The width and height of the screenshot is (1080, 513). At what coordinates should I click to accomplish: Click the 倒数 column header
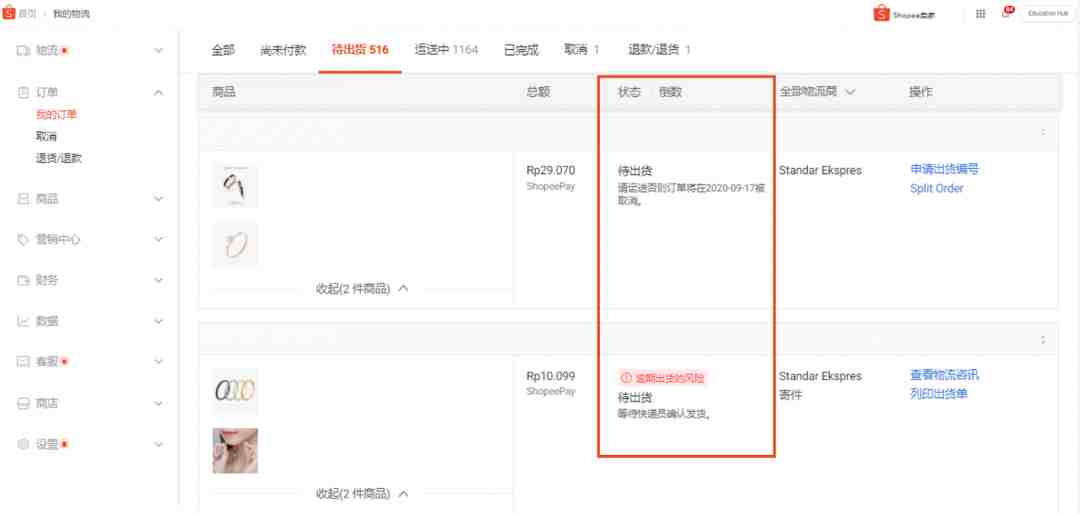(670, 92)
